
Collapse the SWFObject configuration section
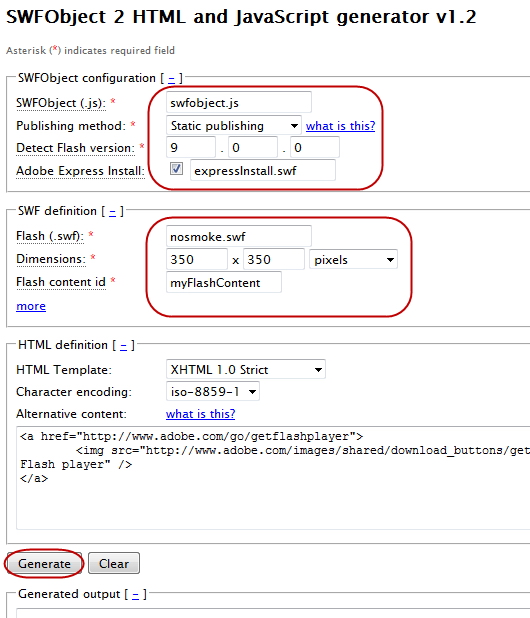point(171,78)
